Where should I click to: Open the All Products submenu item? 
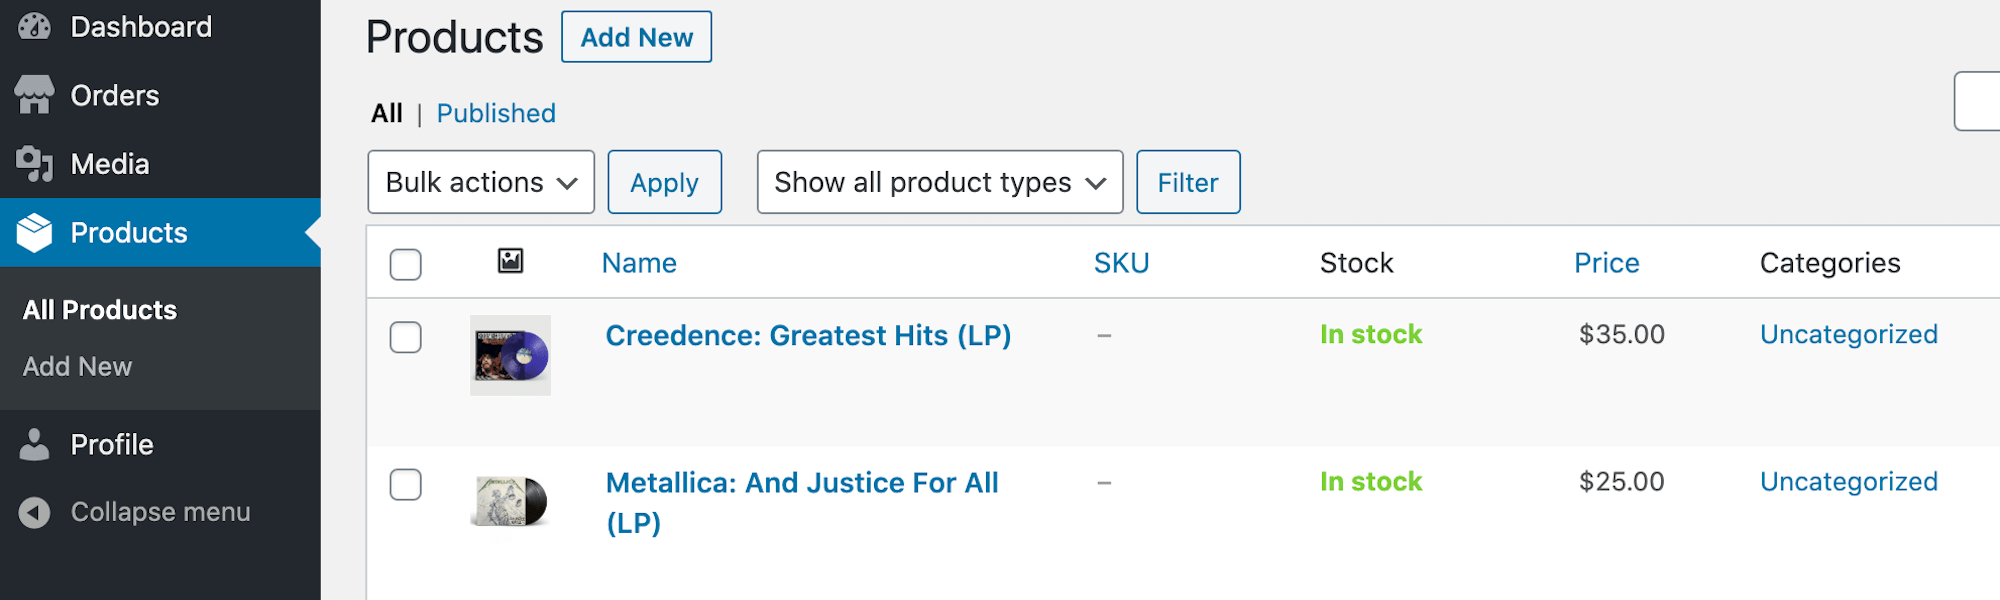click(x=100, y=310)
